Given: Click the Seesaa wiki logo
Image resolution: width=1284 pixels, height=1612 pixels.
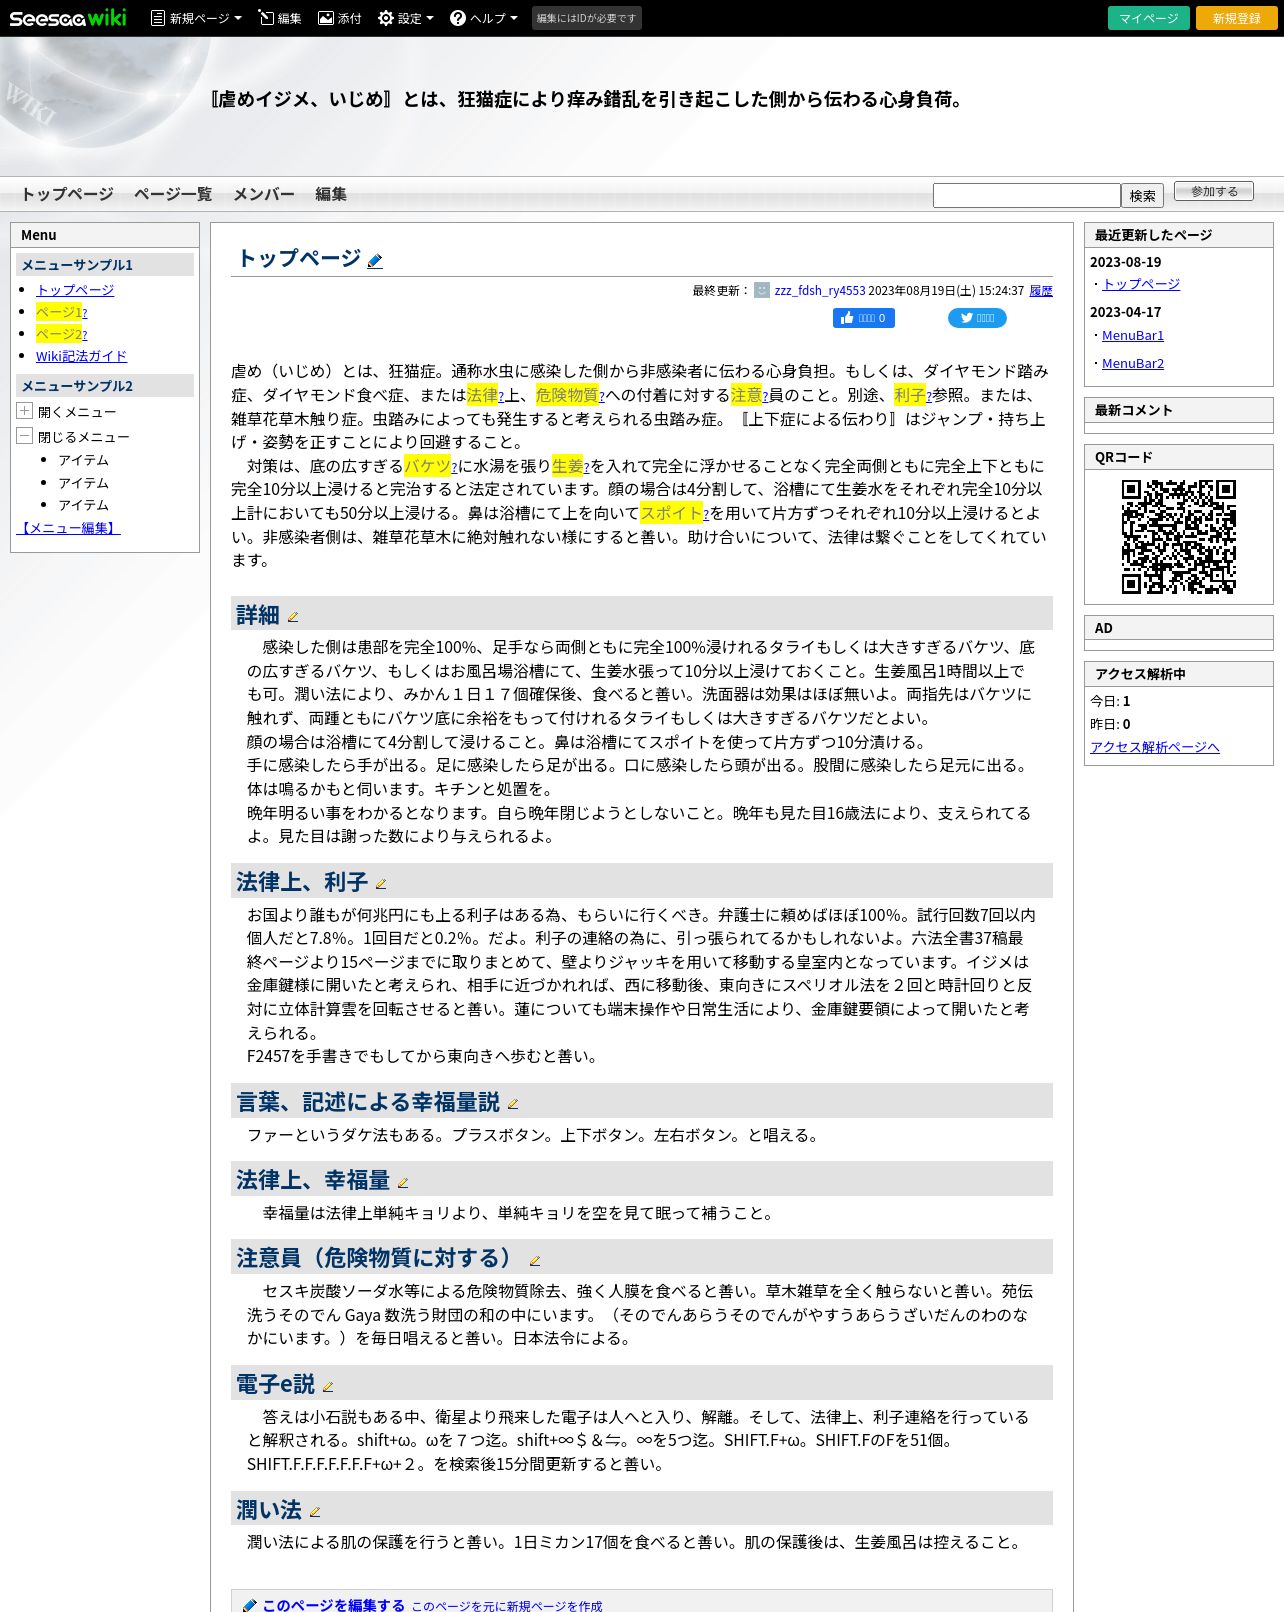Looking at the screenshot, I should point(68,18).
